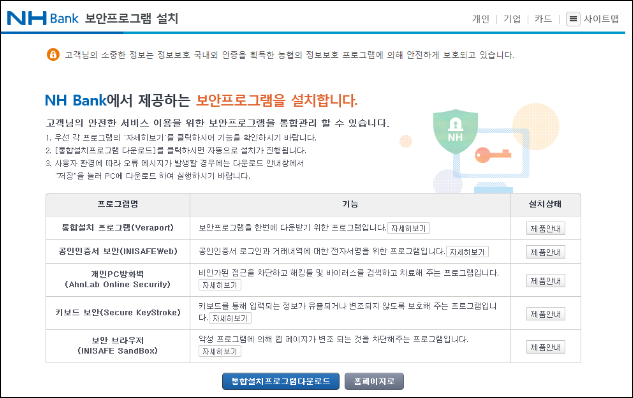This screenshot has width=633, height=398.
Task: Click 제품안내 in the INISAFEWeb row
Action: [545, 252]
